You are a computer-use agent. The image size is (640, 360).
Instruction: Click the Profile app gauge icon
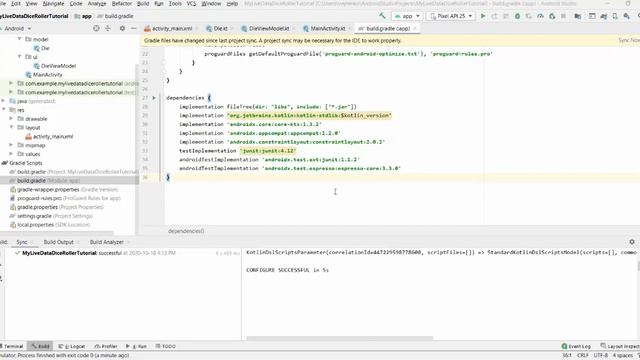tap(540, 16)
